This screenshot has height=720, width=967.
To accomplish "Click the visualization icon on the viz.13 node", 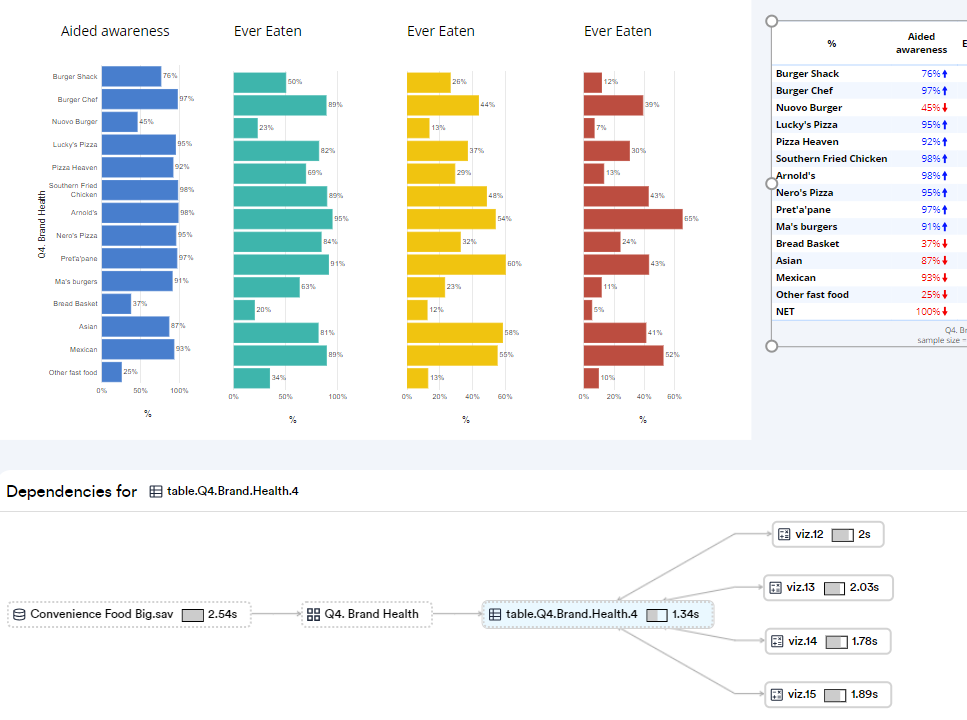I will [x=775, y=588].
